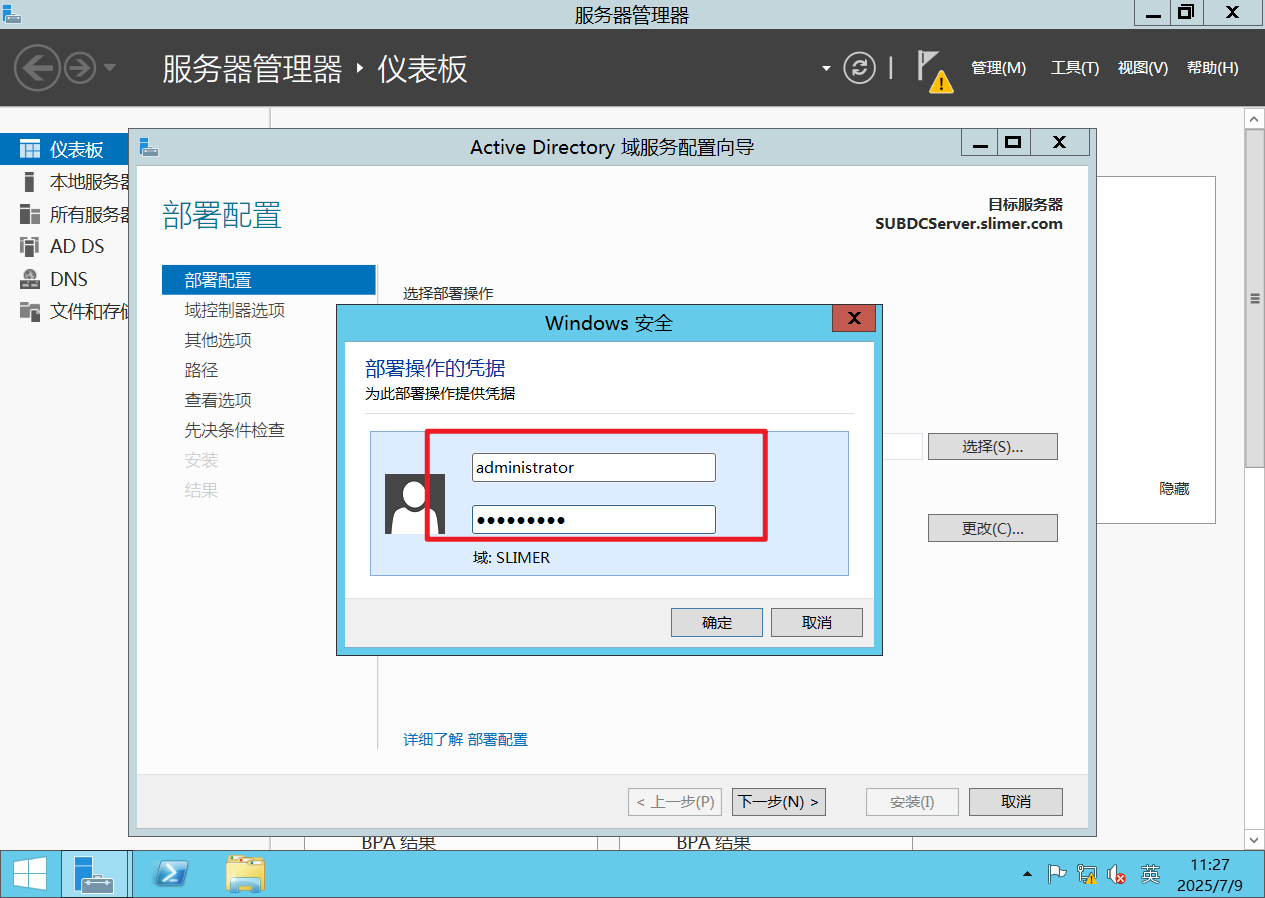Expand dropdown arrow beside refresh icon

click(x=826, y=68)
